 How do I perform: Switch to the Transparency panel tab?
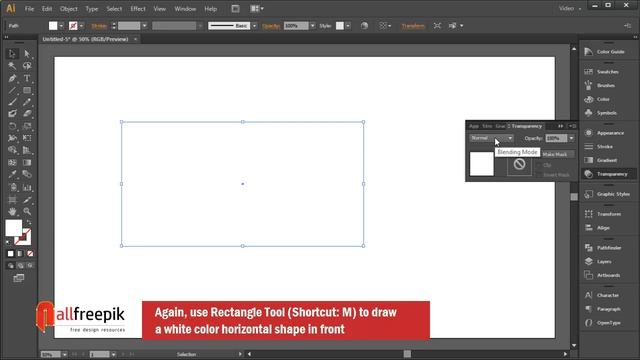point(525,126)
